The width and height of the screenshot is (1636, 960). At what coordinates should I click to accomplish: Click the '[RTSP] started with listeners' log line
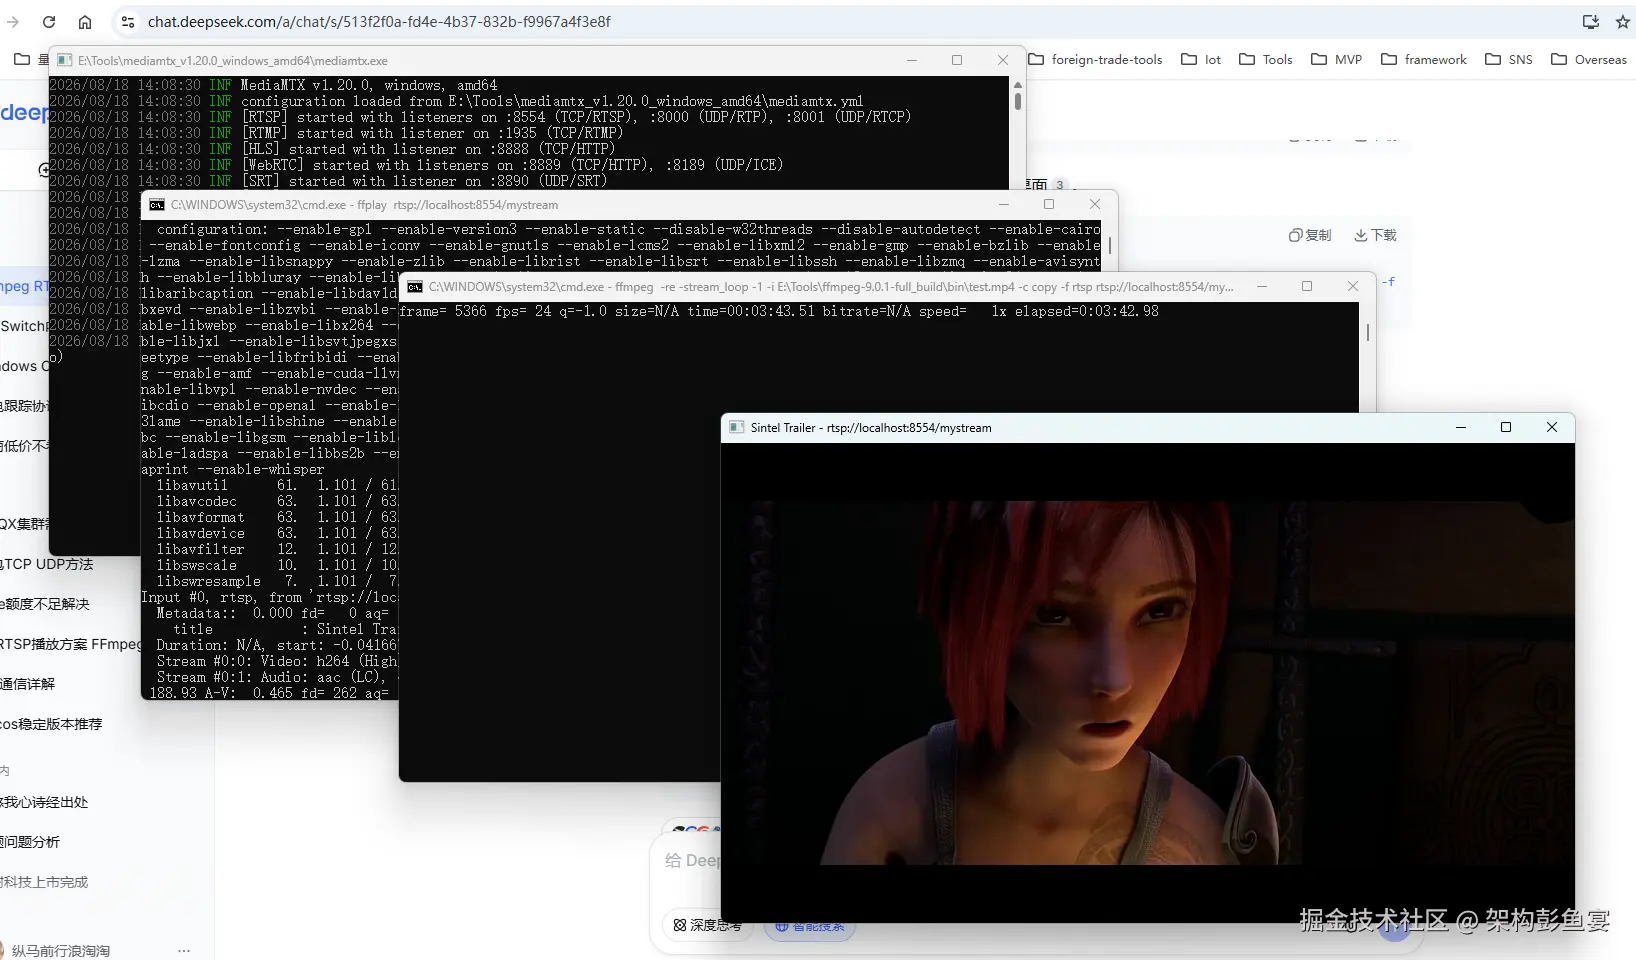[x=480, y=117]
